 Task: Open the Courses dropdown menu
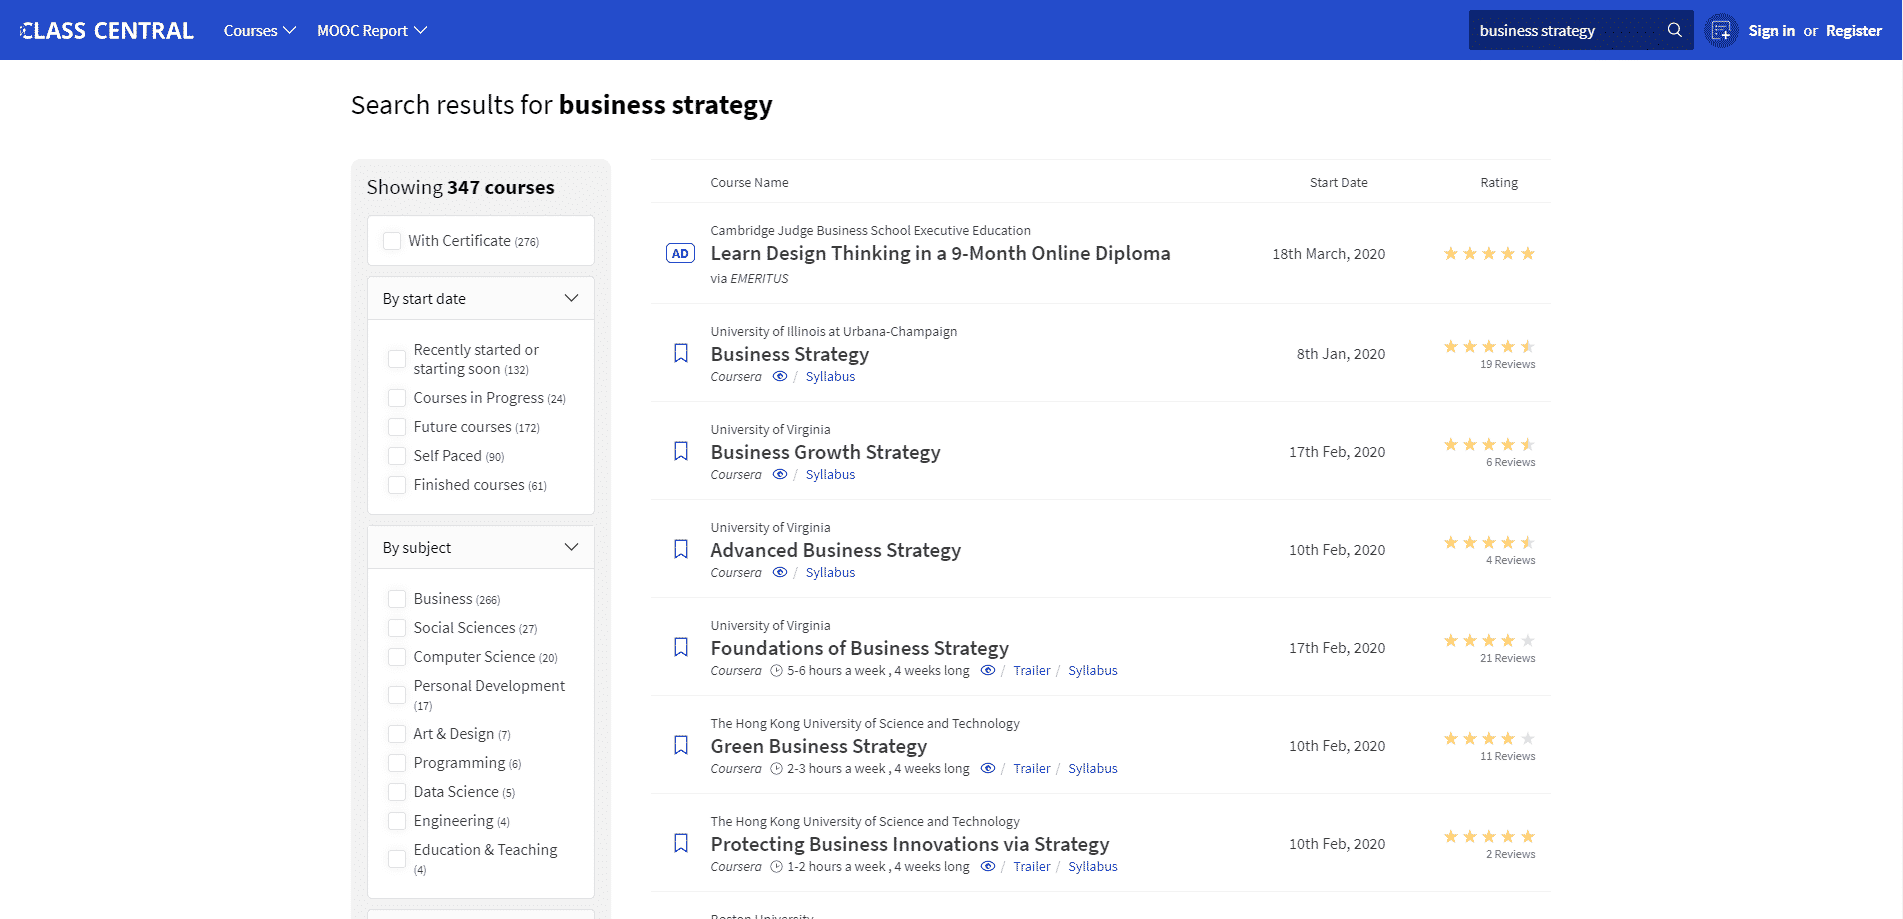point(260,31)
